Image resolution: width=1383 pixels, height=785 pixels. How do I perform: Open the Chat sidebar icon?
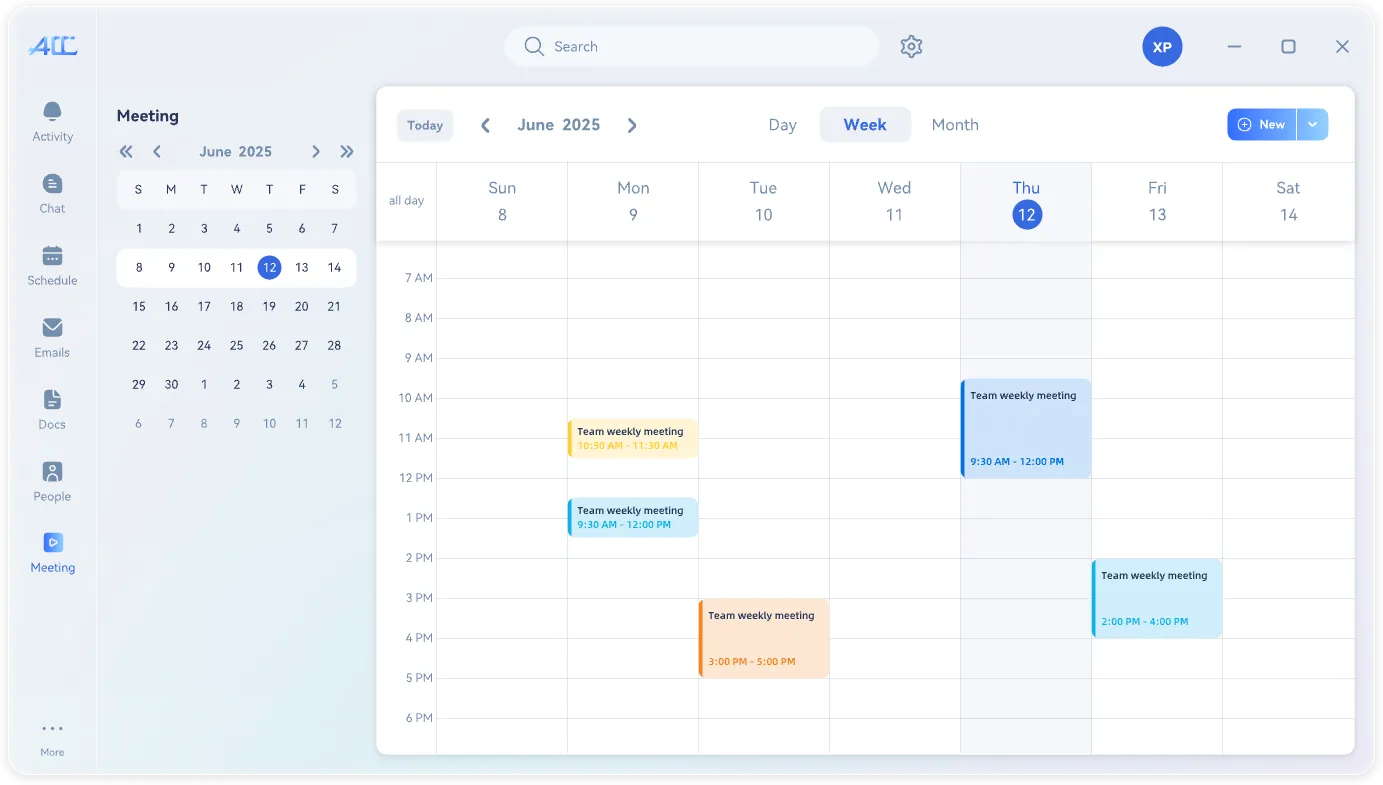[x=53, y=183]
